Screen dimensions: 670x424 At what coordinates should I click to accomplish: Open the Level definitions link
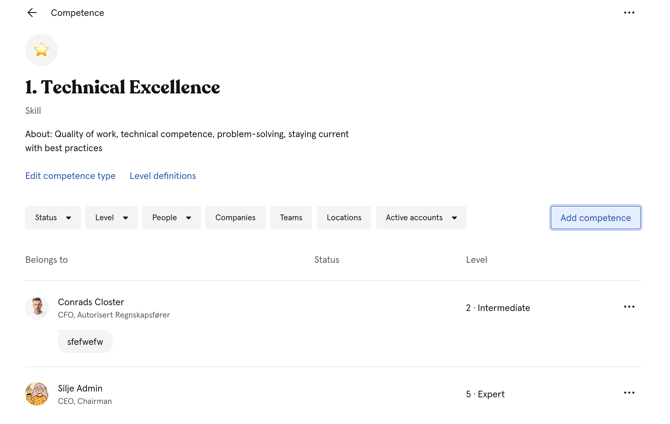tap(163, 176)
